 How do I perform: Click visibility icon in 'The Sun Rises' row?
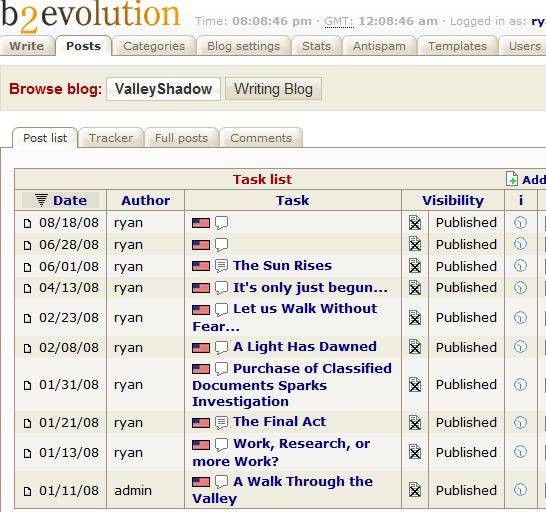415,266
